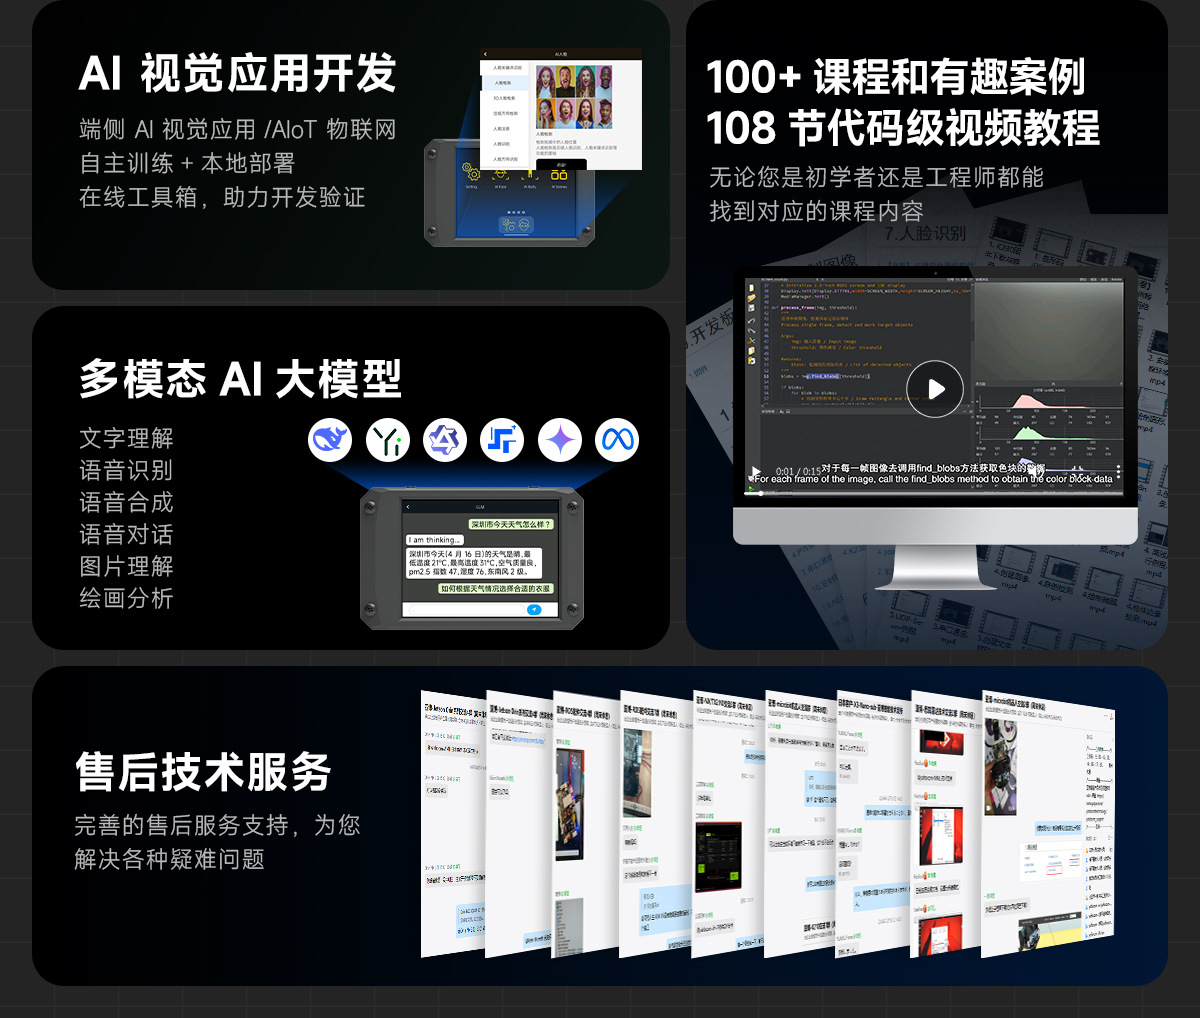Open the AI Scenes icon on device home
Screen dimensions: 1200x1018
point(560,174)
